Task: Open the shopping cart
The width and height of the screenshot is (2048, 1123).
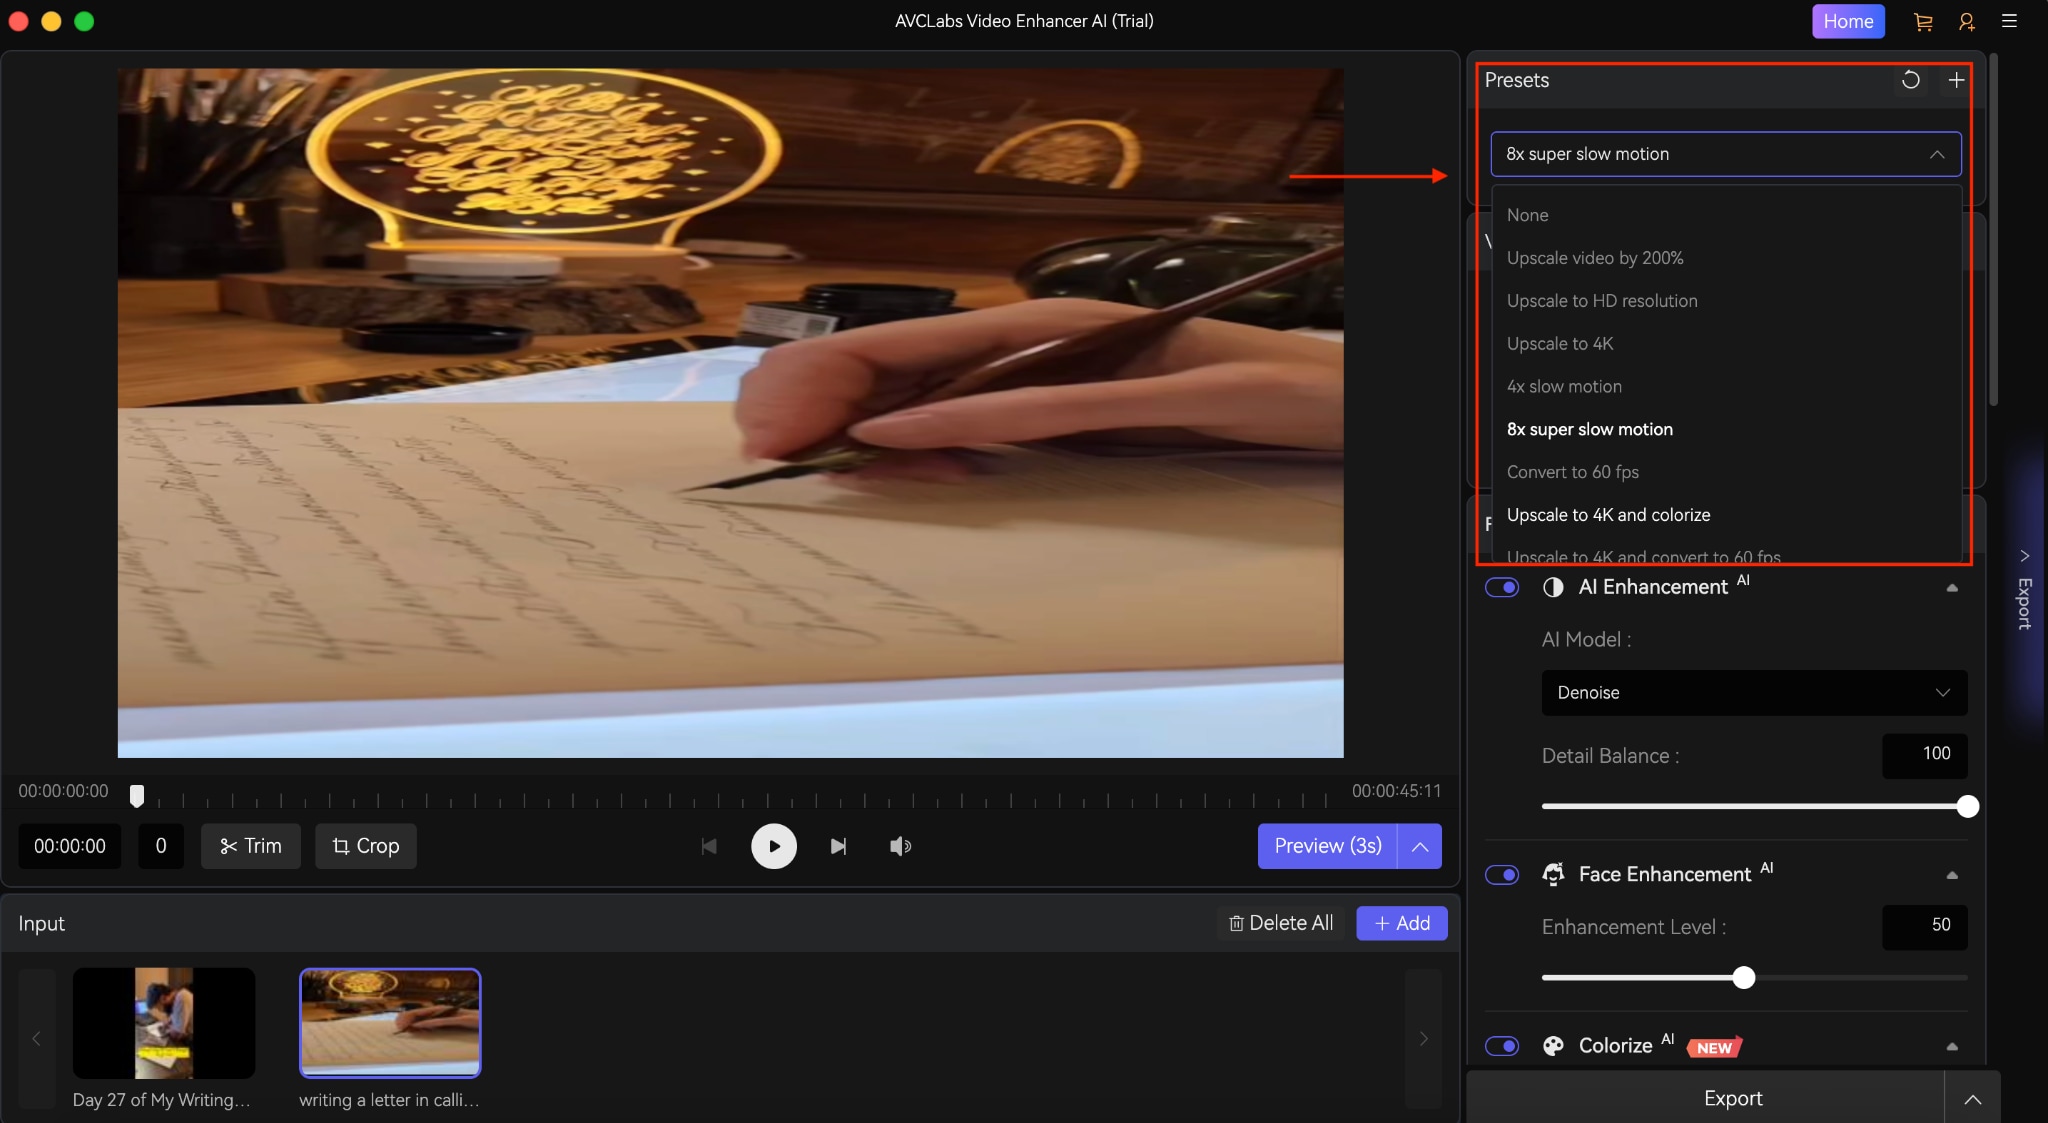Action: (1922, 21)
